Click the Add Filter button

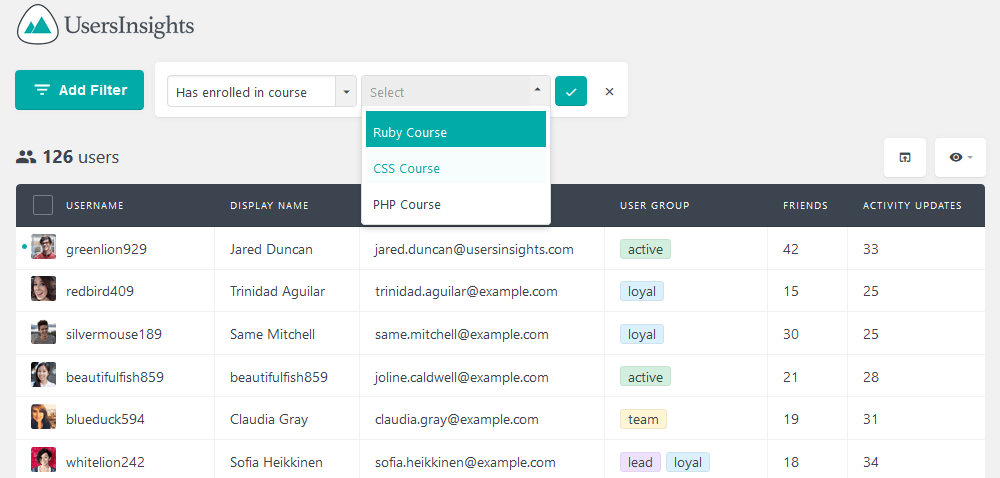(80, 90)
